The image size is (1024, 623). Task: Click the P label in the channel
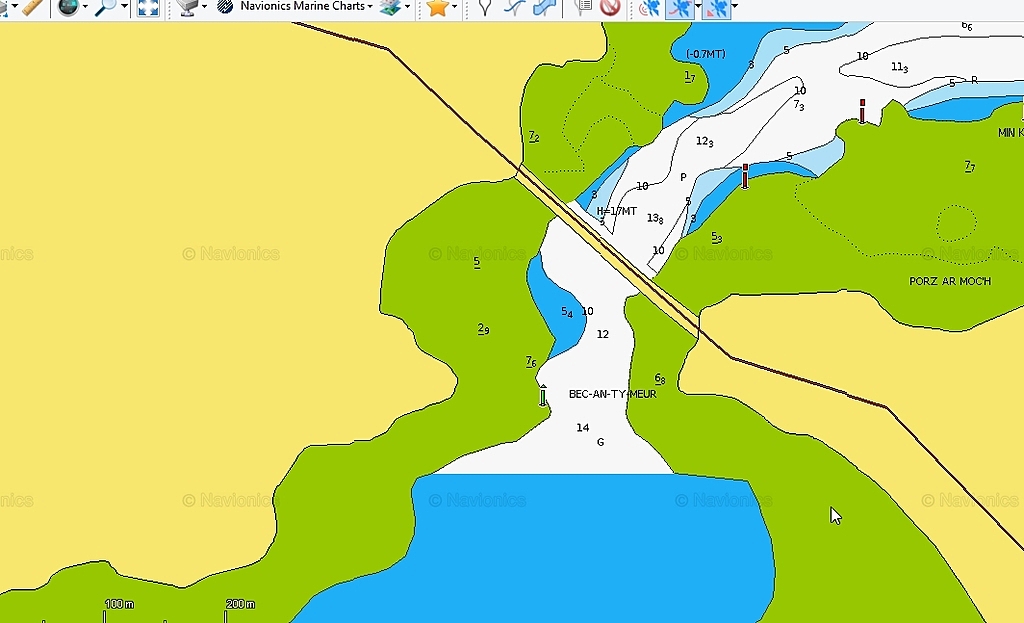point(683,177)
